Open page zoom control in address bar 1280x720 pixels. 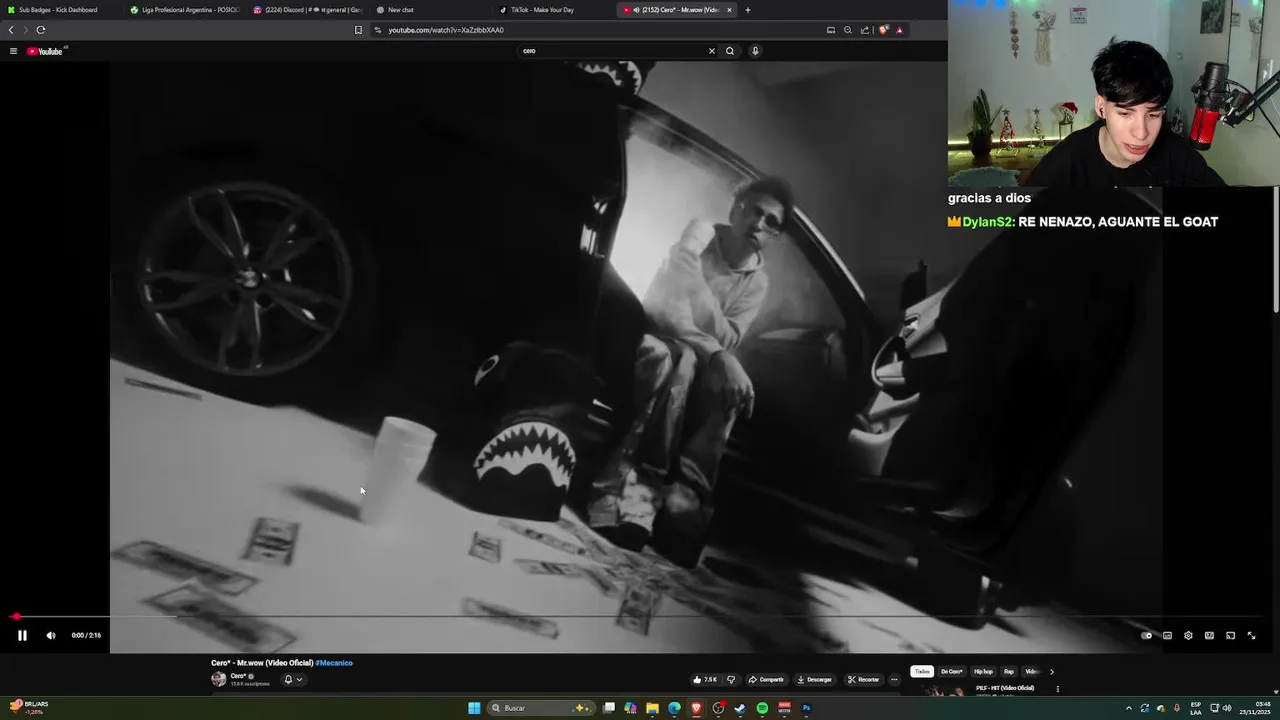point(848,30)
